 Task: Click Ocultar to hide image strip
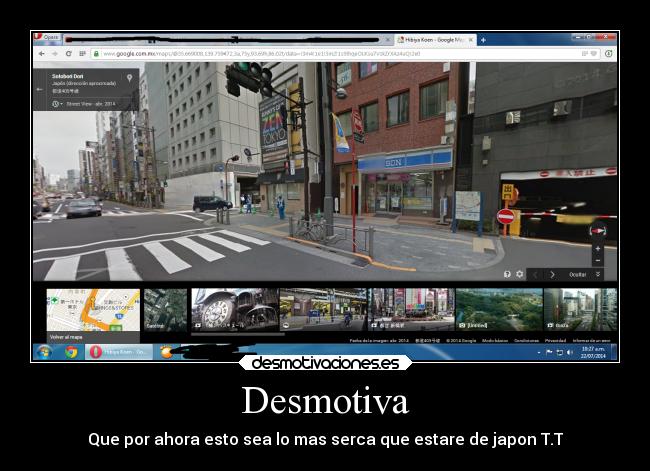[578, 274]
